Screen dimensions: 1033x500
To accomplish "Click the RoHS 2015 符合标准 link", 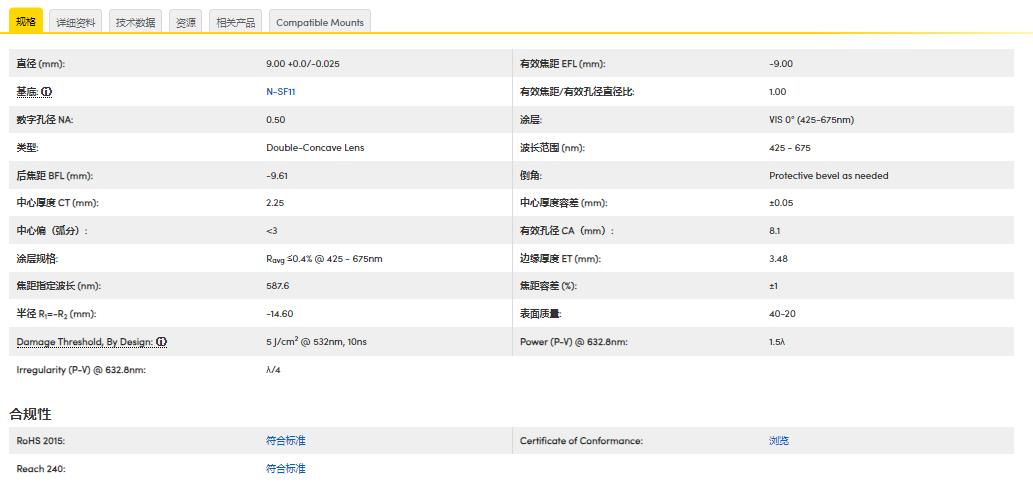I will (x=285, y=441).
